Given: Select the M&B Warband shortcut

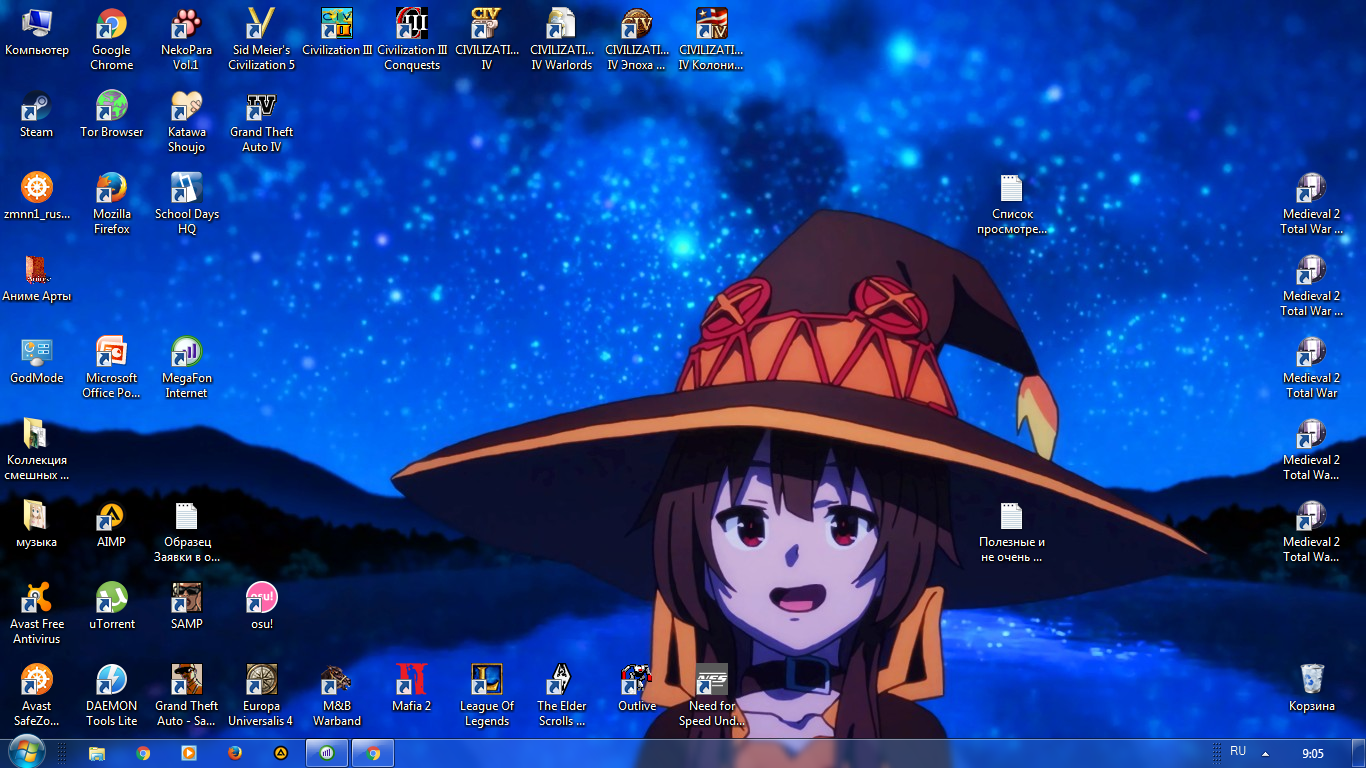Looking at the screenshot, I should coord(337,696).
